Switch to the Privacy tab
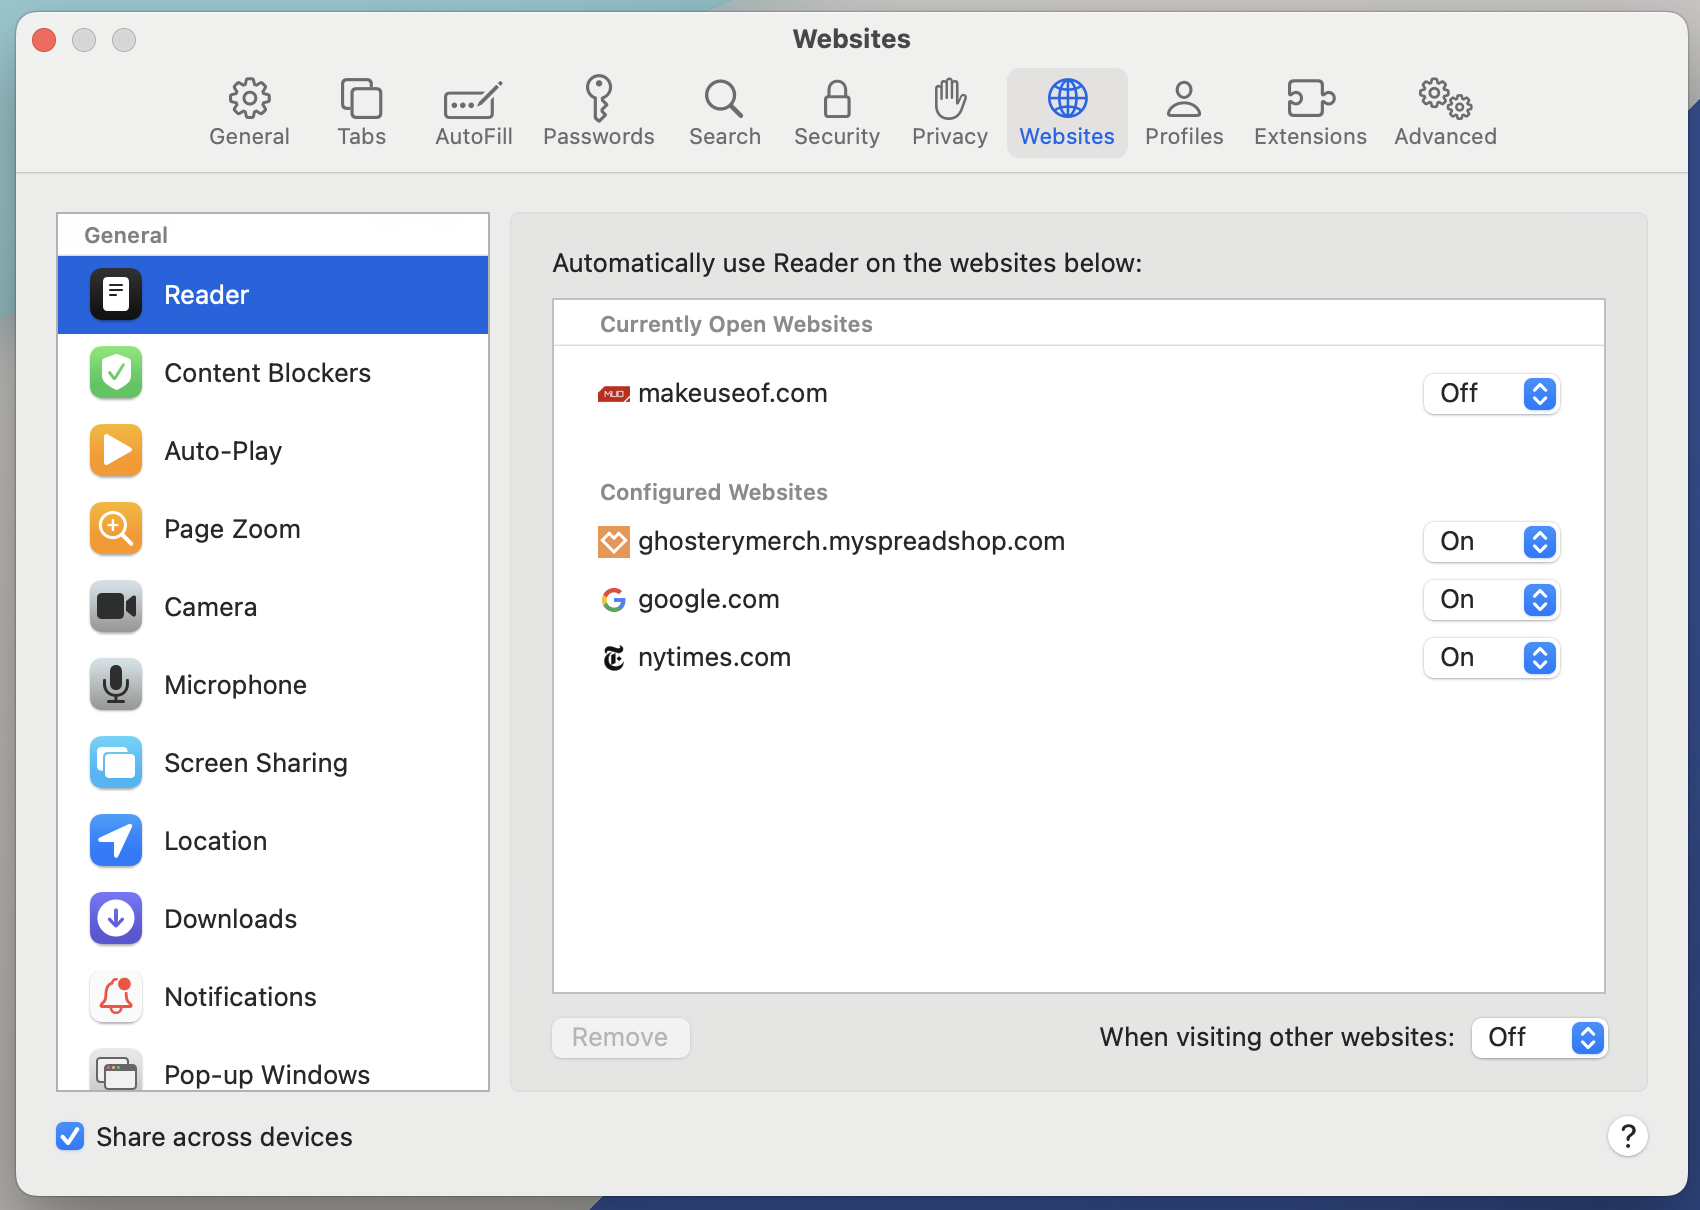1700x1210 pixels. coord(948,112)
